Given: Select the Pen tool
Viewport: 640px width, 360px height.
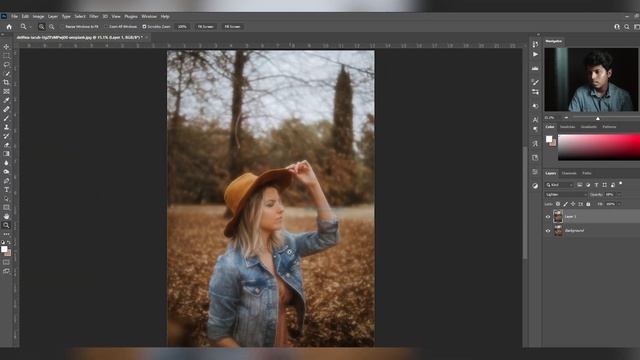Looking at the screenshot, I should tap(6, 181).
